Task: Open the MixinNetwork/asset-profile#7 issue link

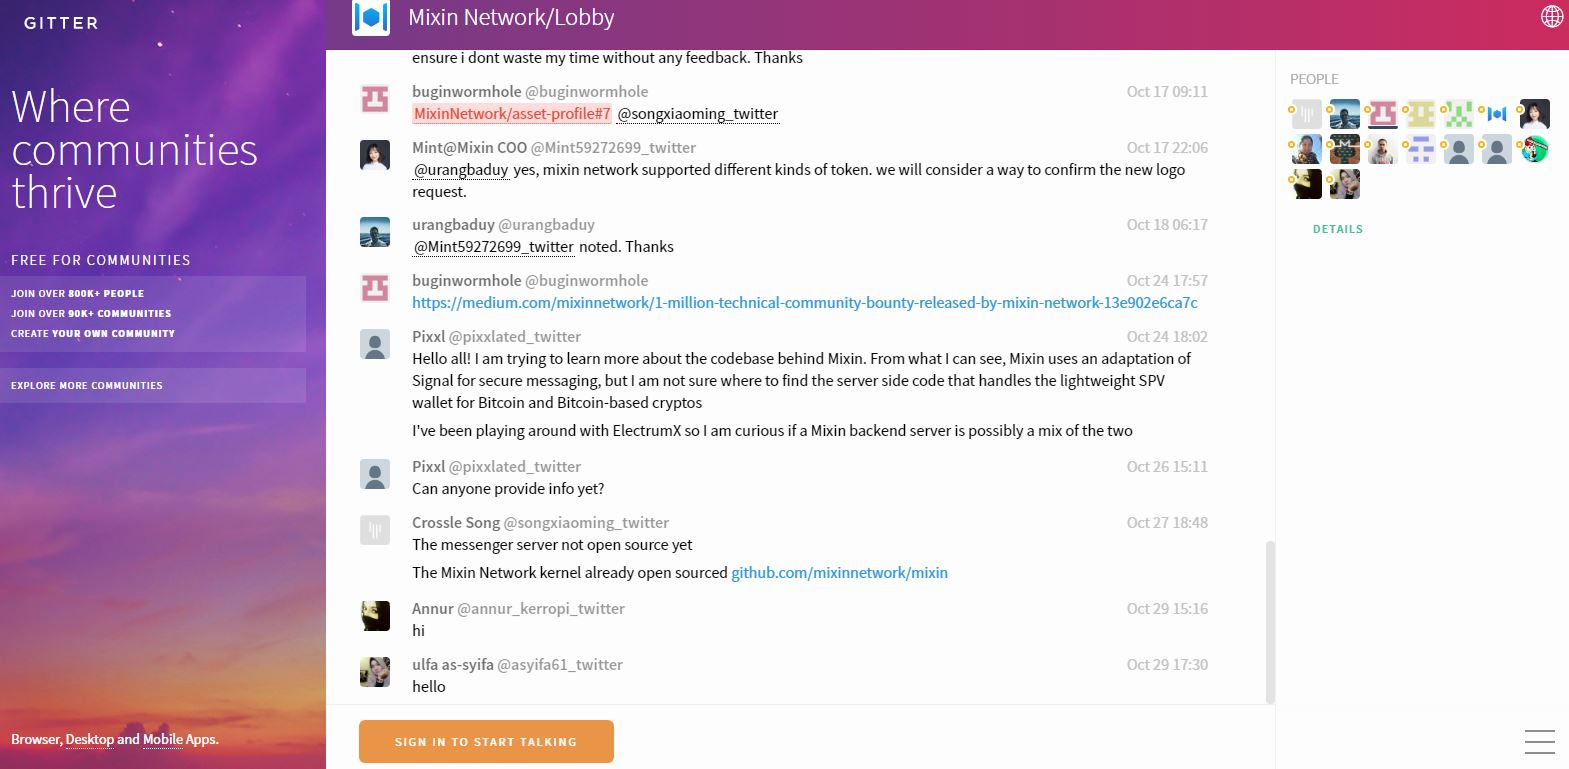Action: (x=512, y=114)
